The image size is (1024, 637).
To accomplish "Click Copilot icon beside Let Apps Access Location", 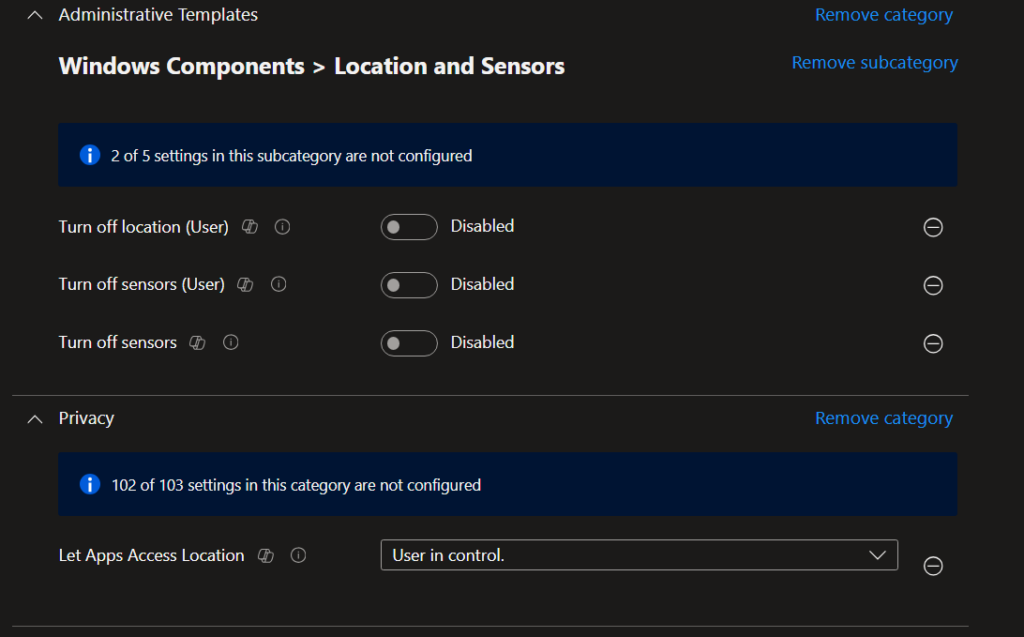I will coord(265,556).
